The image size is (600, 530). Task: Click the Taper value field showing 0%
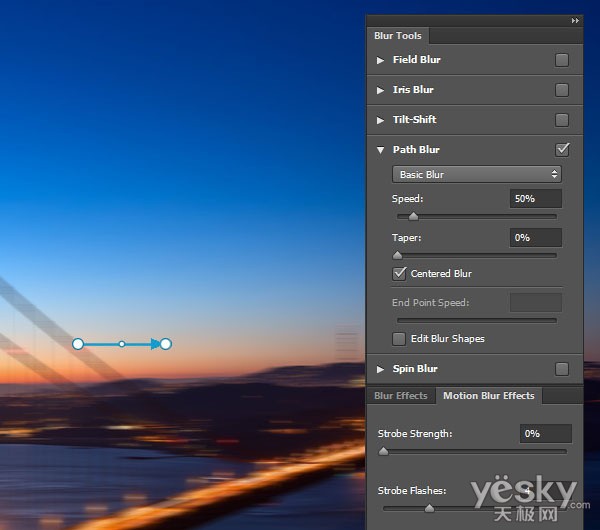tap(536, 238)
